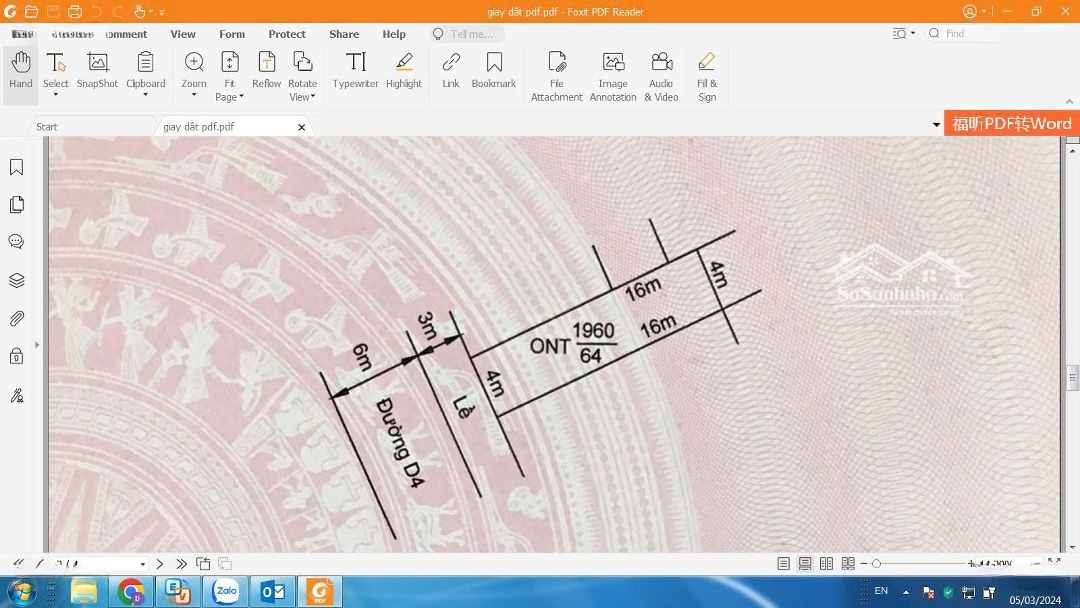Viewport: 1080px width, 608px height.
Task: Switch to single page view mode
Action: click(783, 564)
